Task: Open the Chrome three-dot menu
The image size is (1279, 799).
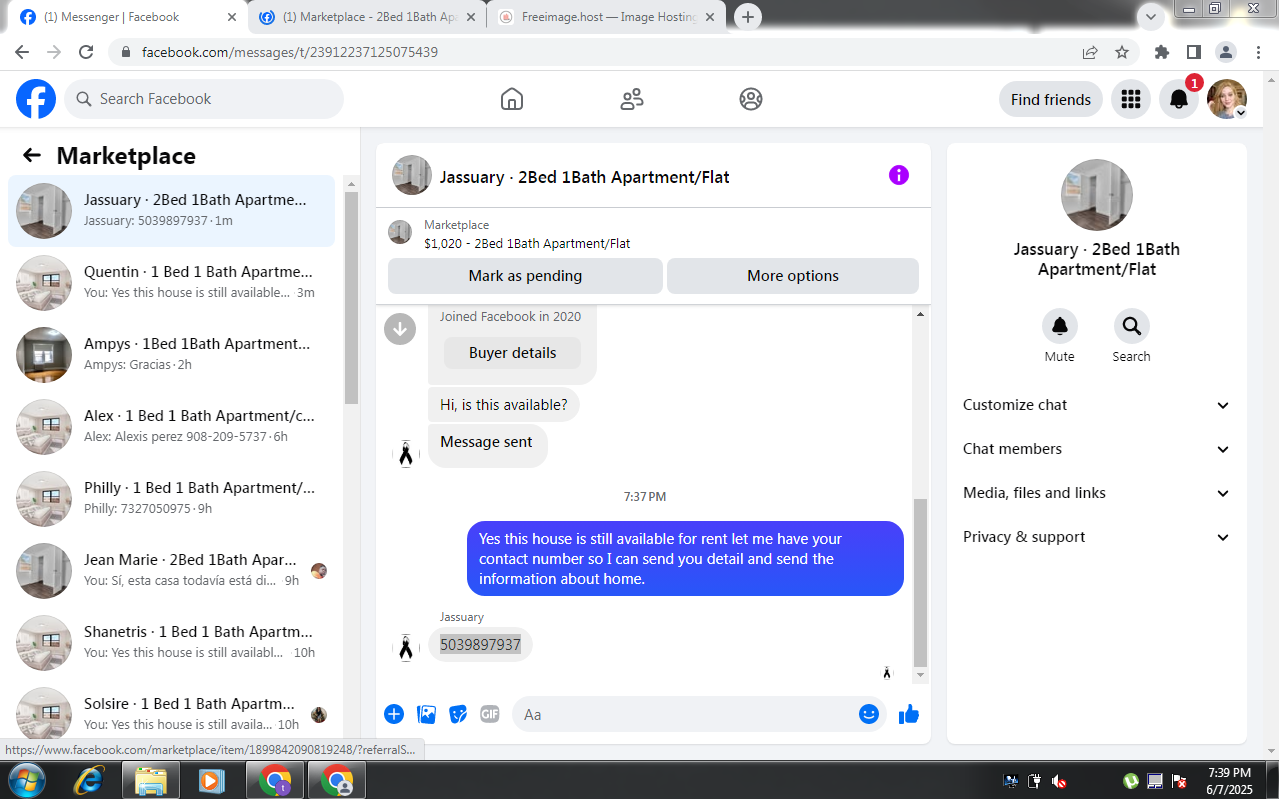Action: pos(1257,52)
